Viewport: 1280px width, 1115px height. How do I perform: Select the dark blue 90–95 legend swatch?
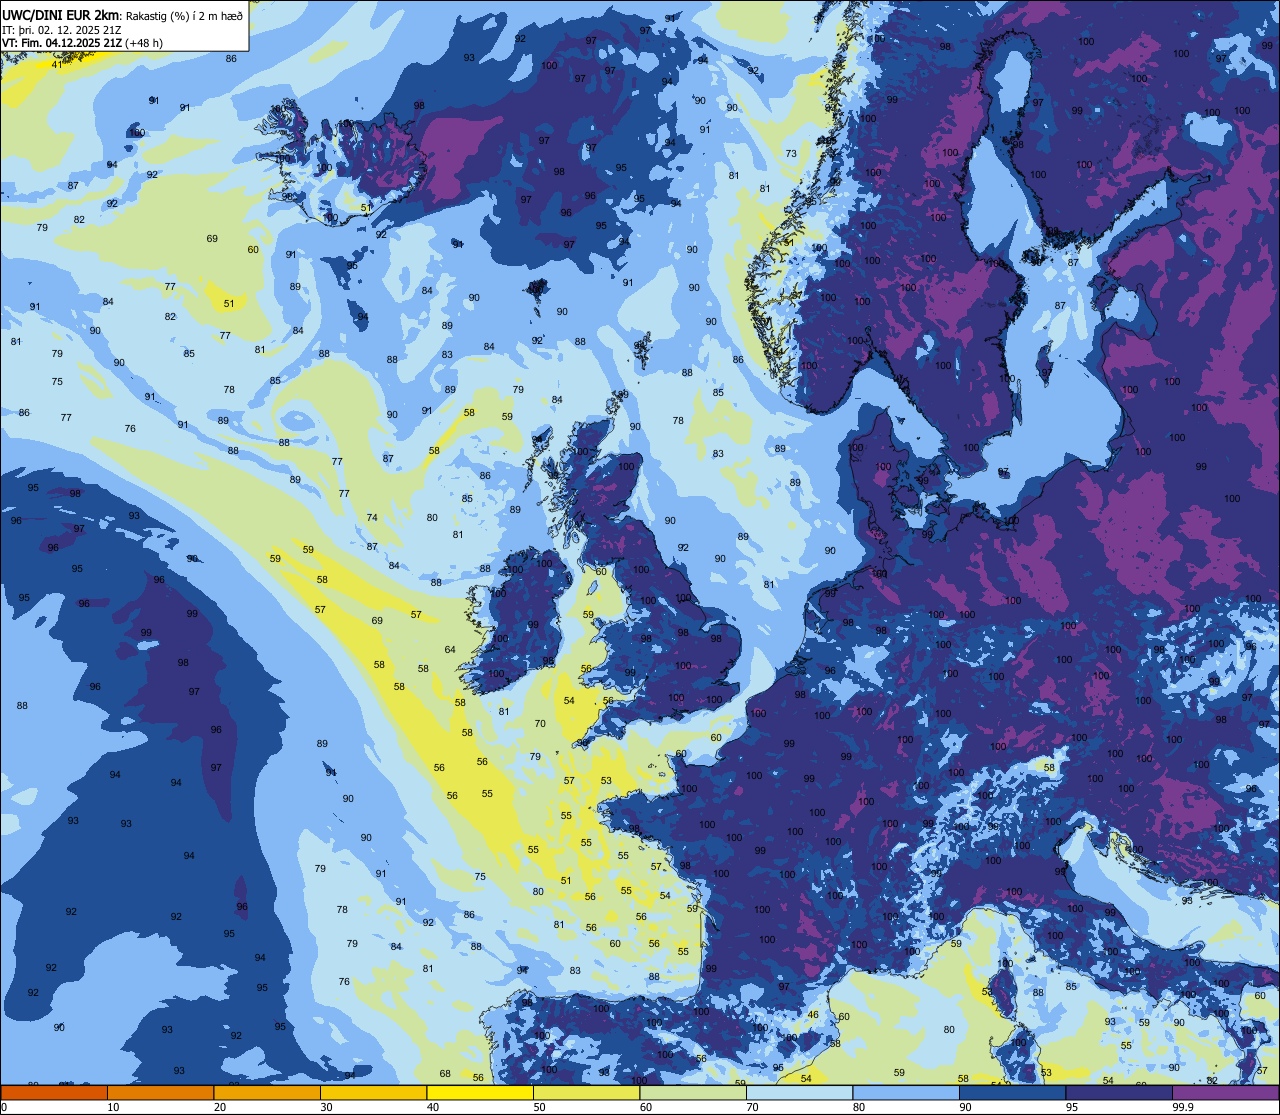(1012, 1093)
